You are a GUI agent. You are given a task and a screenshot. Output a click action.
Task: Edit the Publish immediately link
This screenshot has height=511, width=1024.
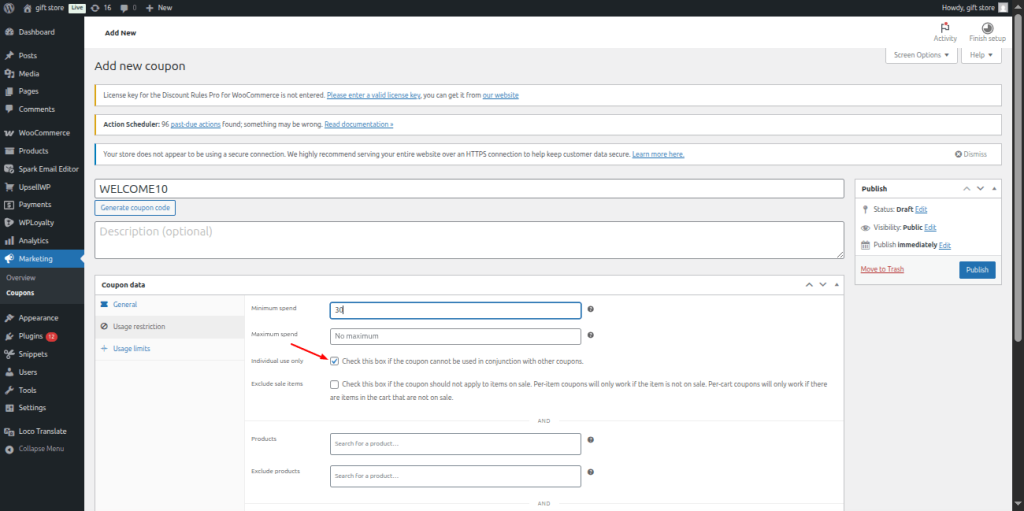[x=945, y=246]
